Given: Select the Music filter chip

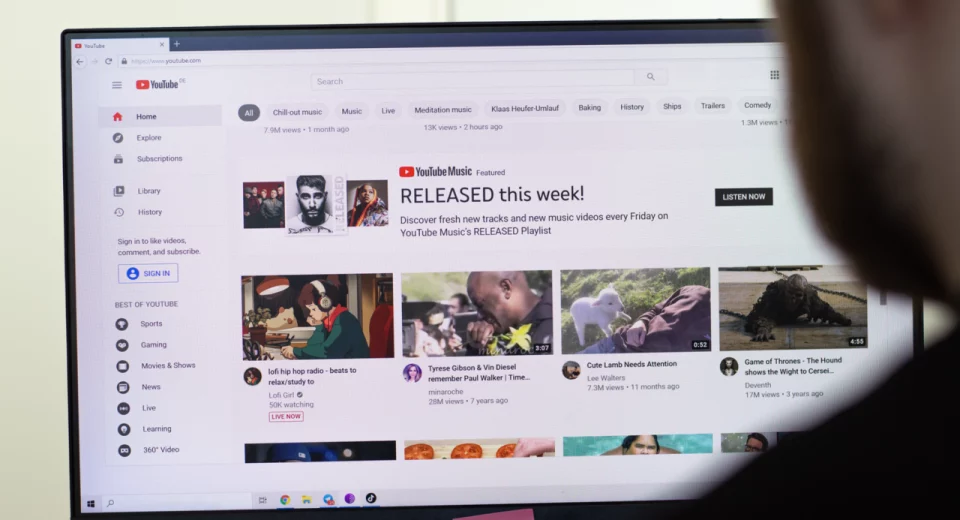Looking at the screenshot, I should pyautogui.click(x=351, y=111).
